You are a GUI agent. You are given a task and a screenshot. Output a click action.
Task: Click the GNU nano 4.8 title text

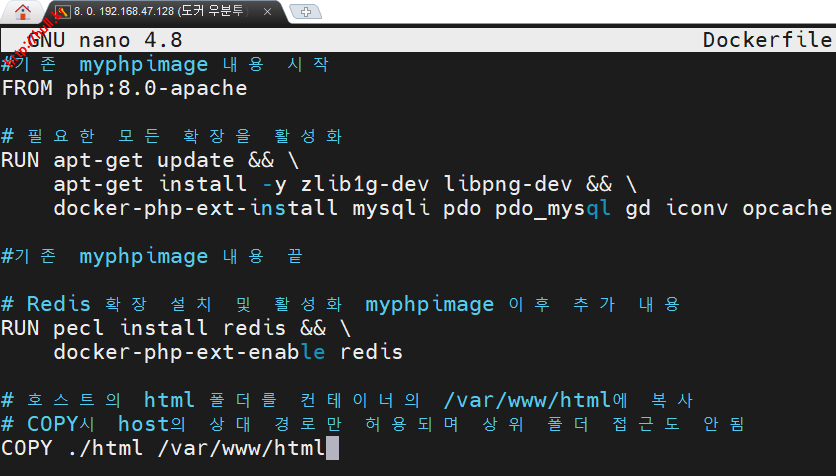[x=92, y=40]
